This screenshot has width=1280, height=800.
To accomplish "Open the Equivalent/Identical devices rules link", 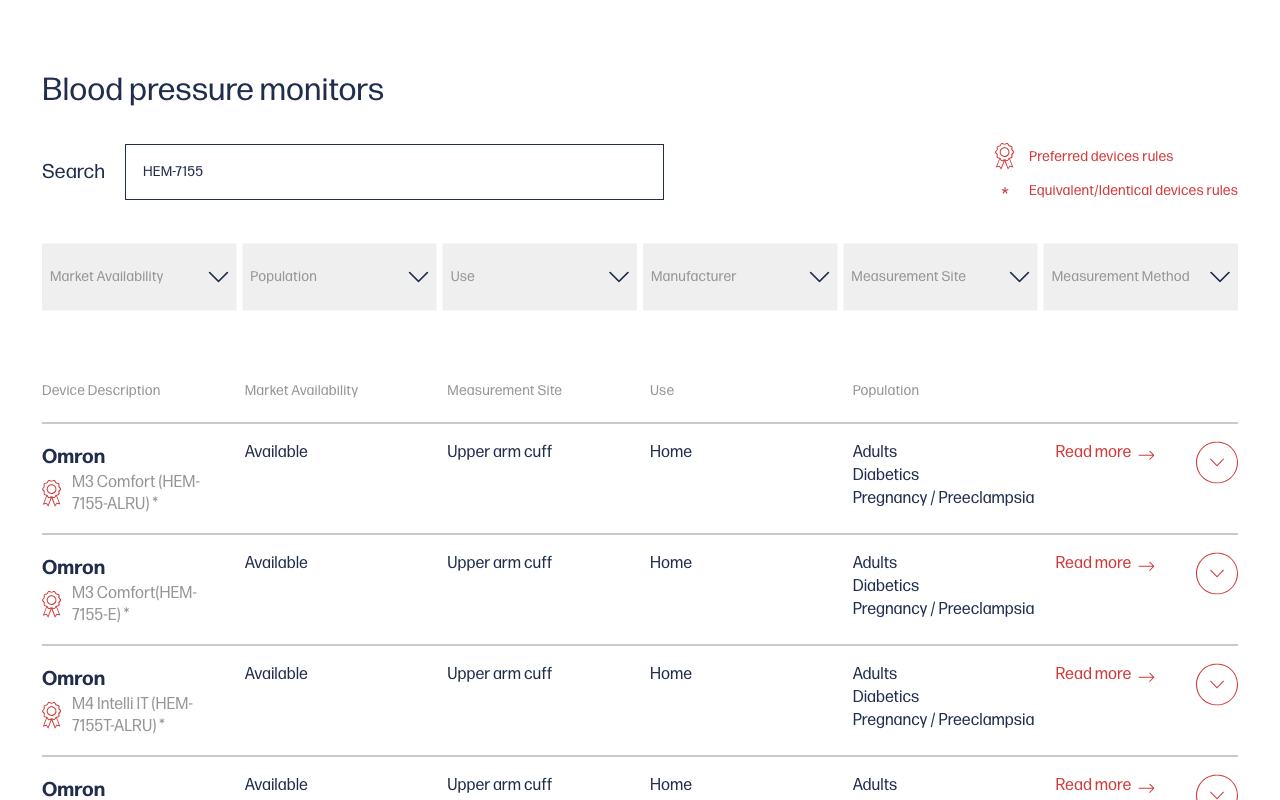I will [x=1133, y=190].
